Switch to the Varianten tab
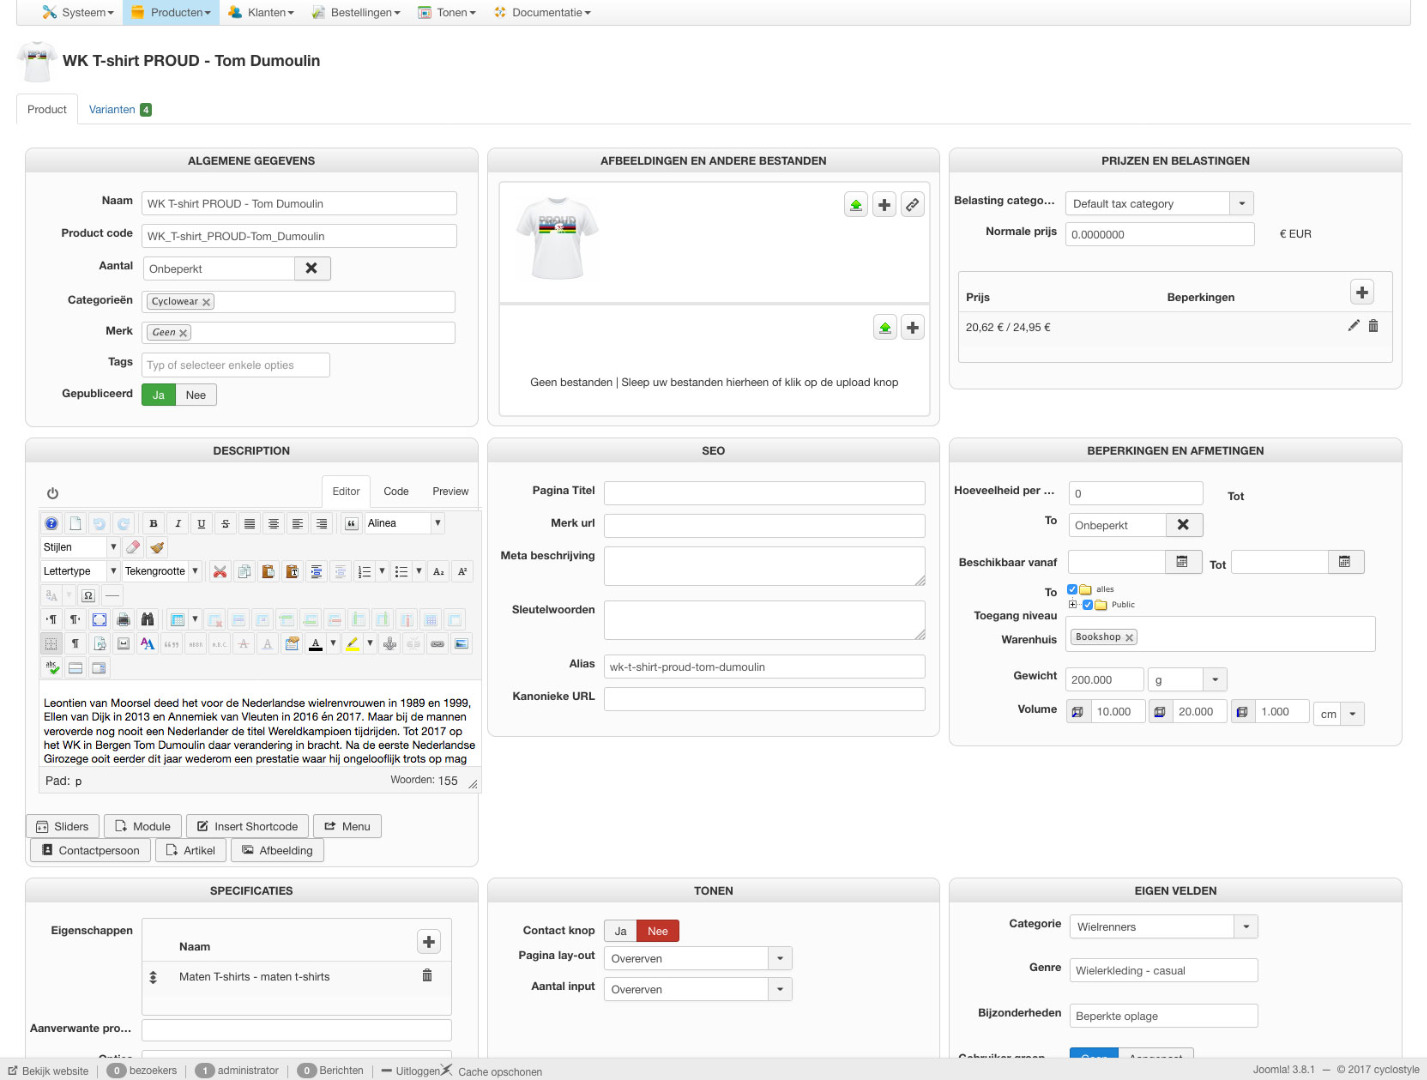This screenshot has width=1427, height=1080. click(120, 109)
